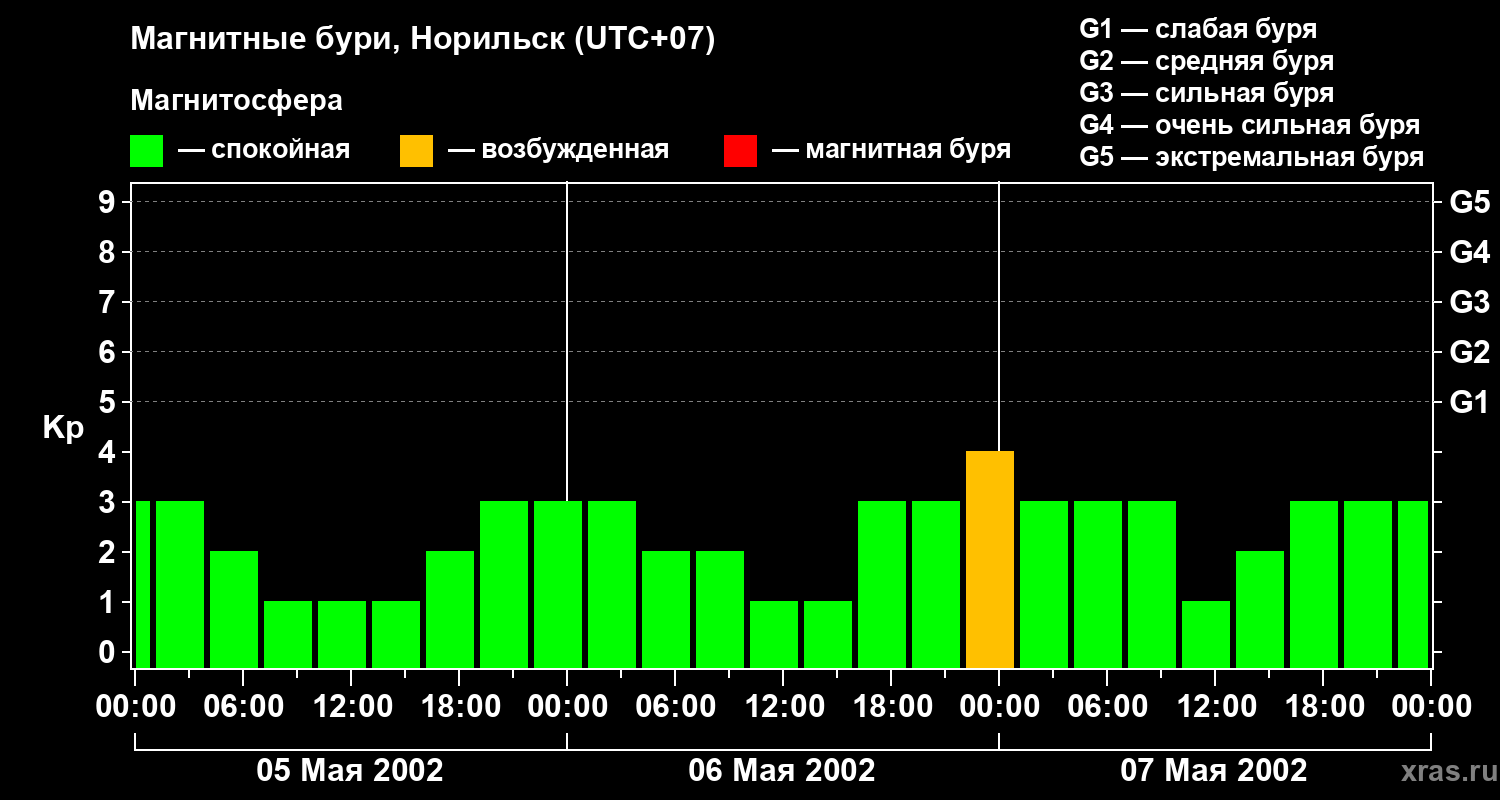Click the "12:00" time label for 05 Мая
1500x800 pixels.
coord(351,707)
